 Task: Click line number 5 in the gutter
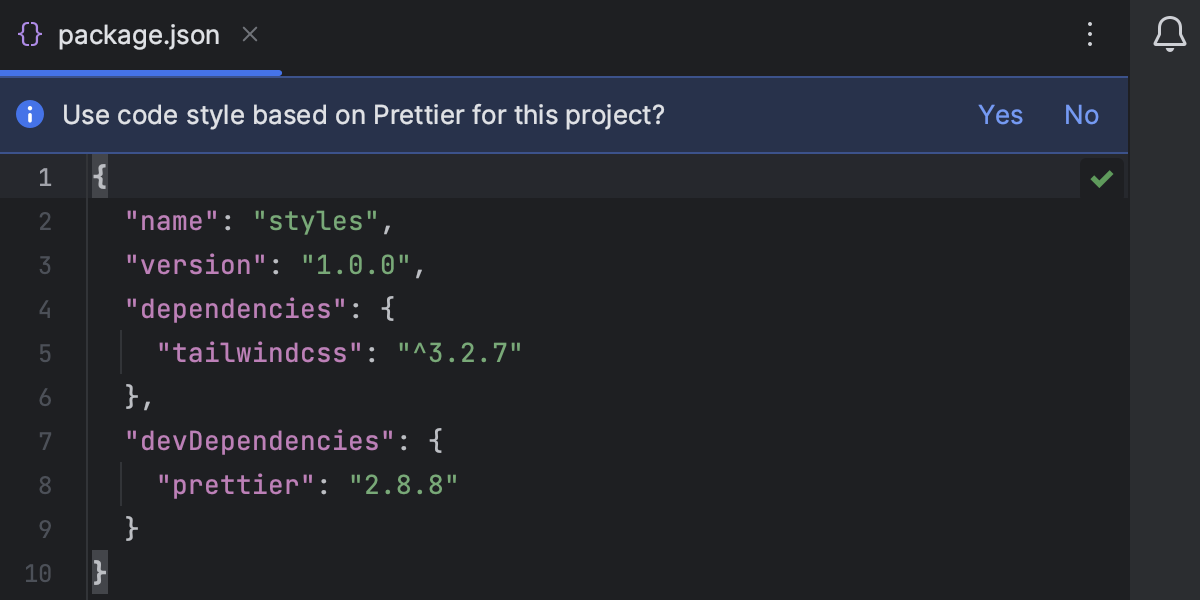pos(44,352)
